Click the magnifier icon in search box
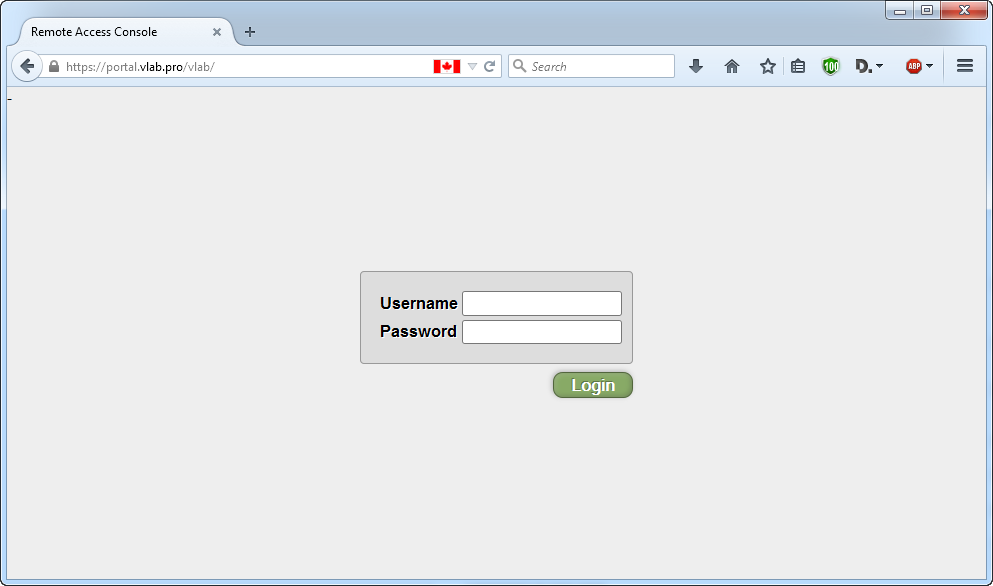Viewport: 993px width, 586px height. click(519, 66)
